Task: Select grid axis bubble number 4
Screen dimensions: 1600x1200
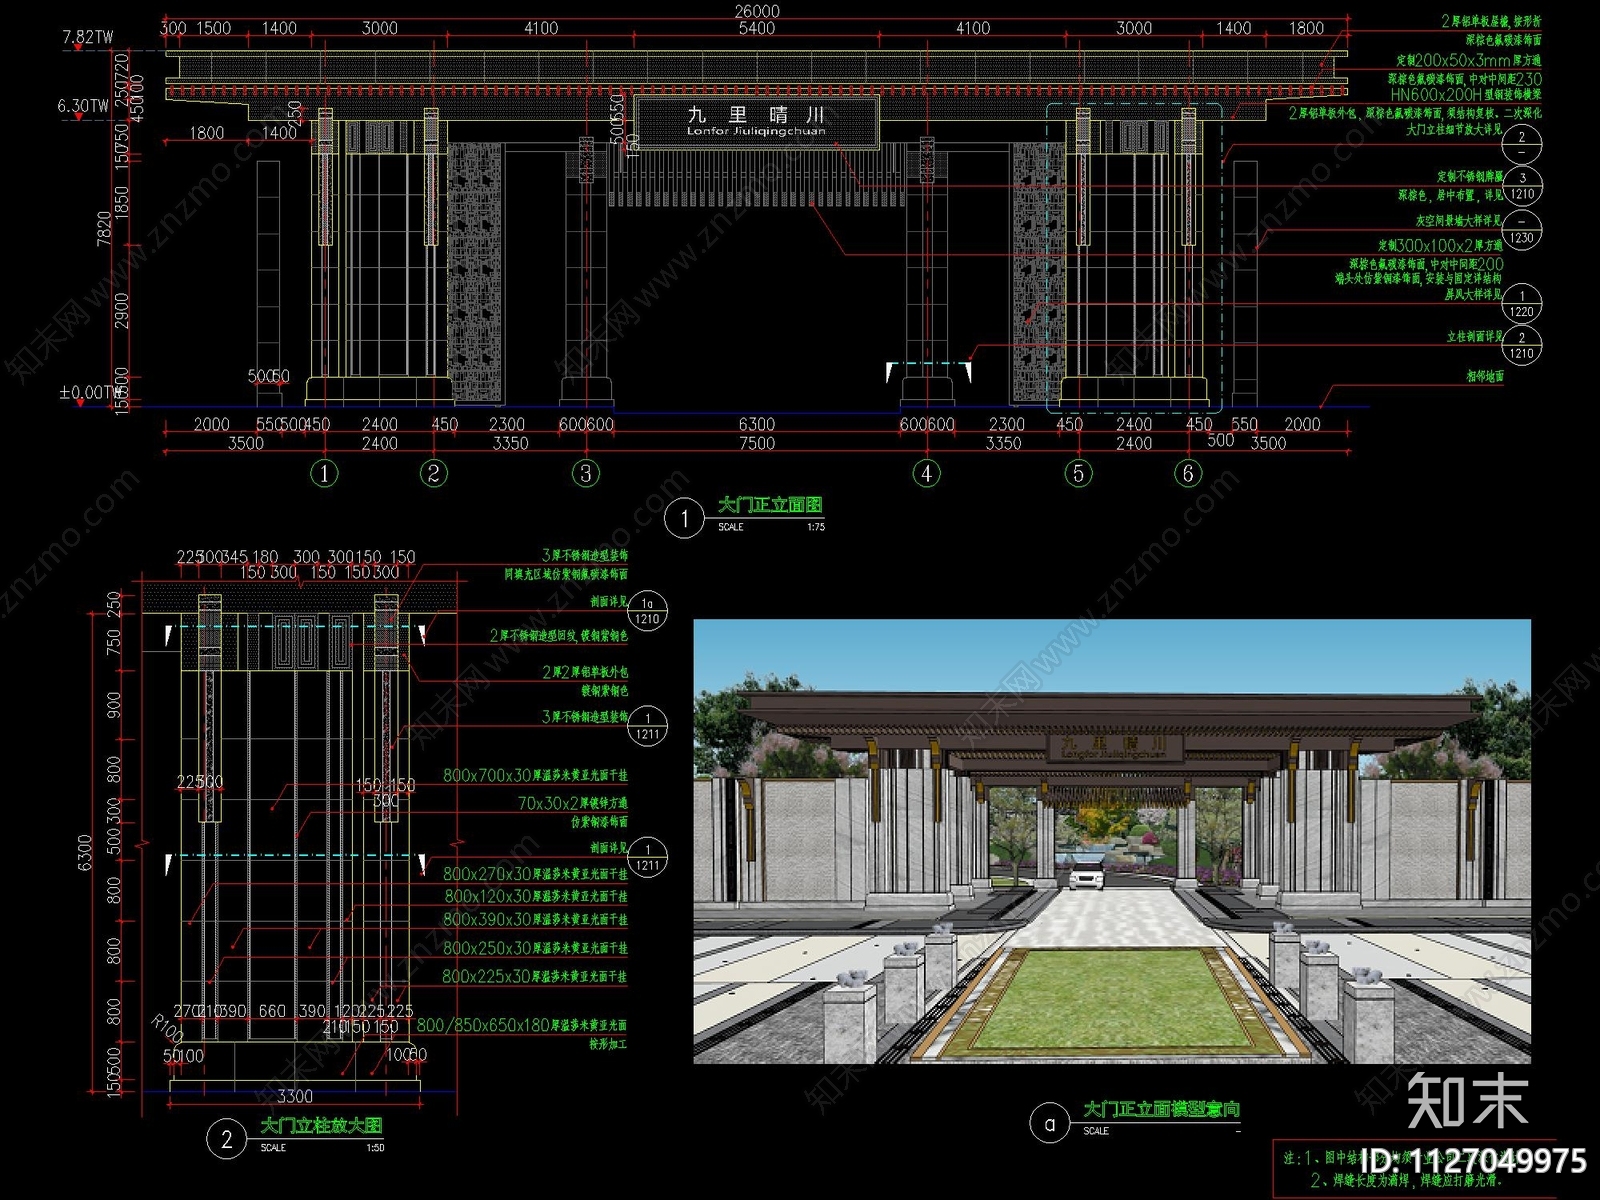Action: (x=927, y=473)
